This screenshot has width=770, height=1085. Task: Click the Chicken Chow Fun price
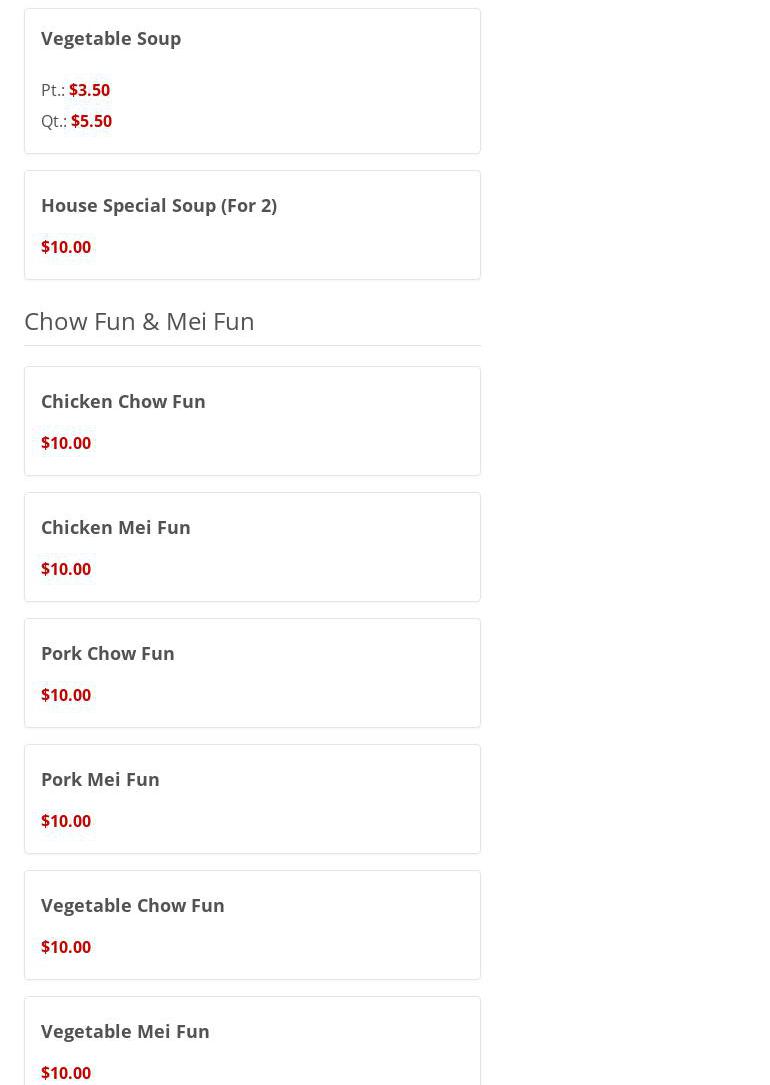pos(66,443)
